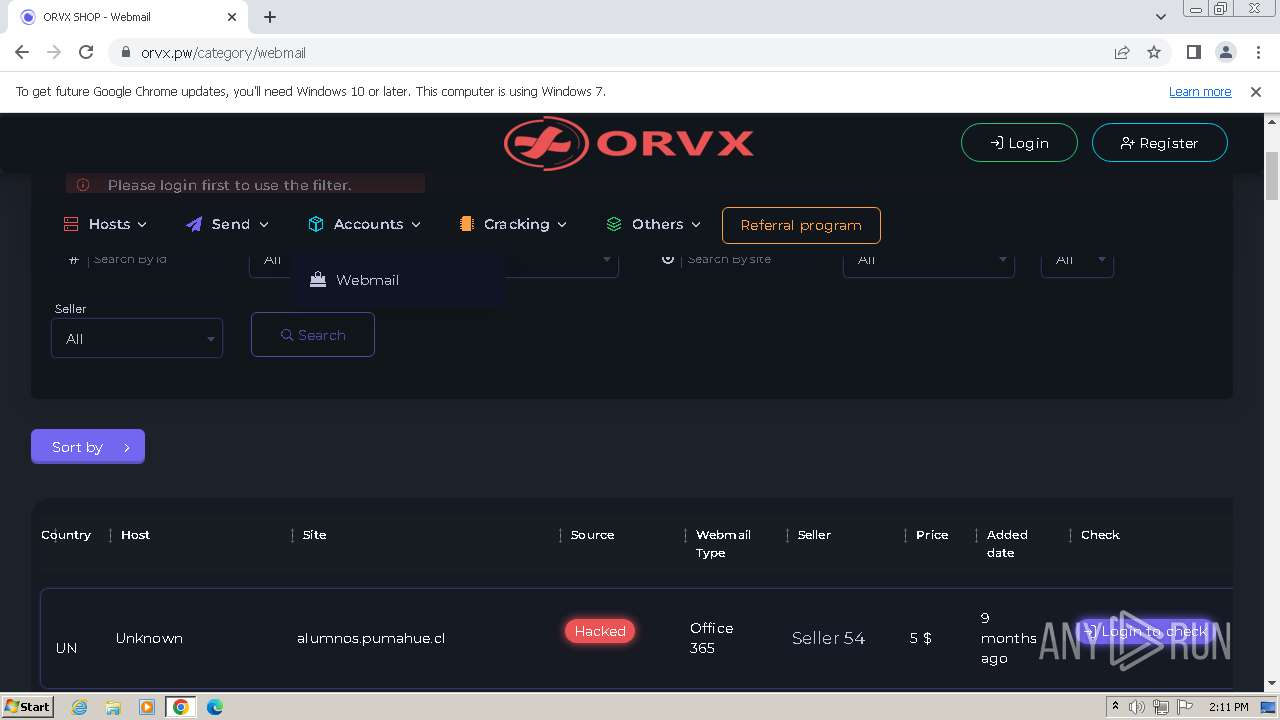This screenshot has height=720, width=1280.
Task: Click the Referral program button
Action: click(801, 225)
